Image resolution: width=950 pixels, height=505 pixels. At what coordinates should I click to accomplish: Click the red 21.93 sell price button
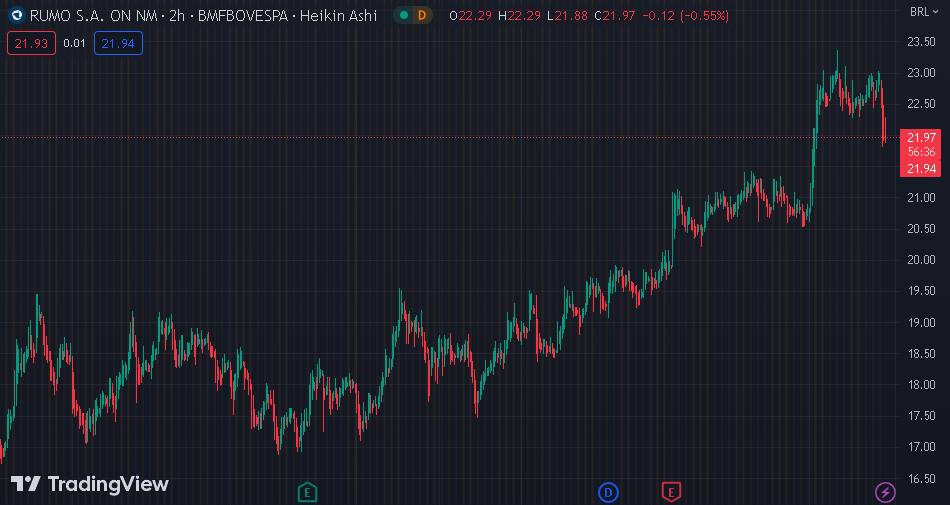click(32, 43)
